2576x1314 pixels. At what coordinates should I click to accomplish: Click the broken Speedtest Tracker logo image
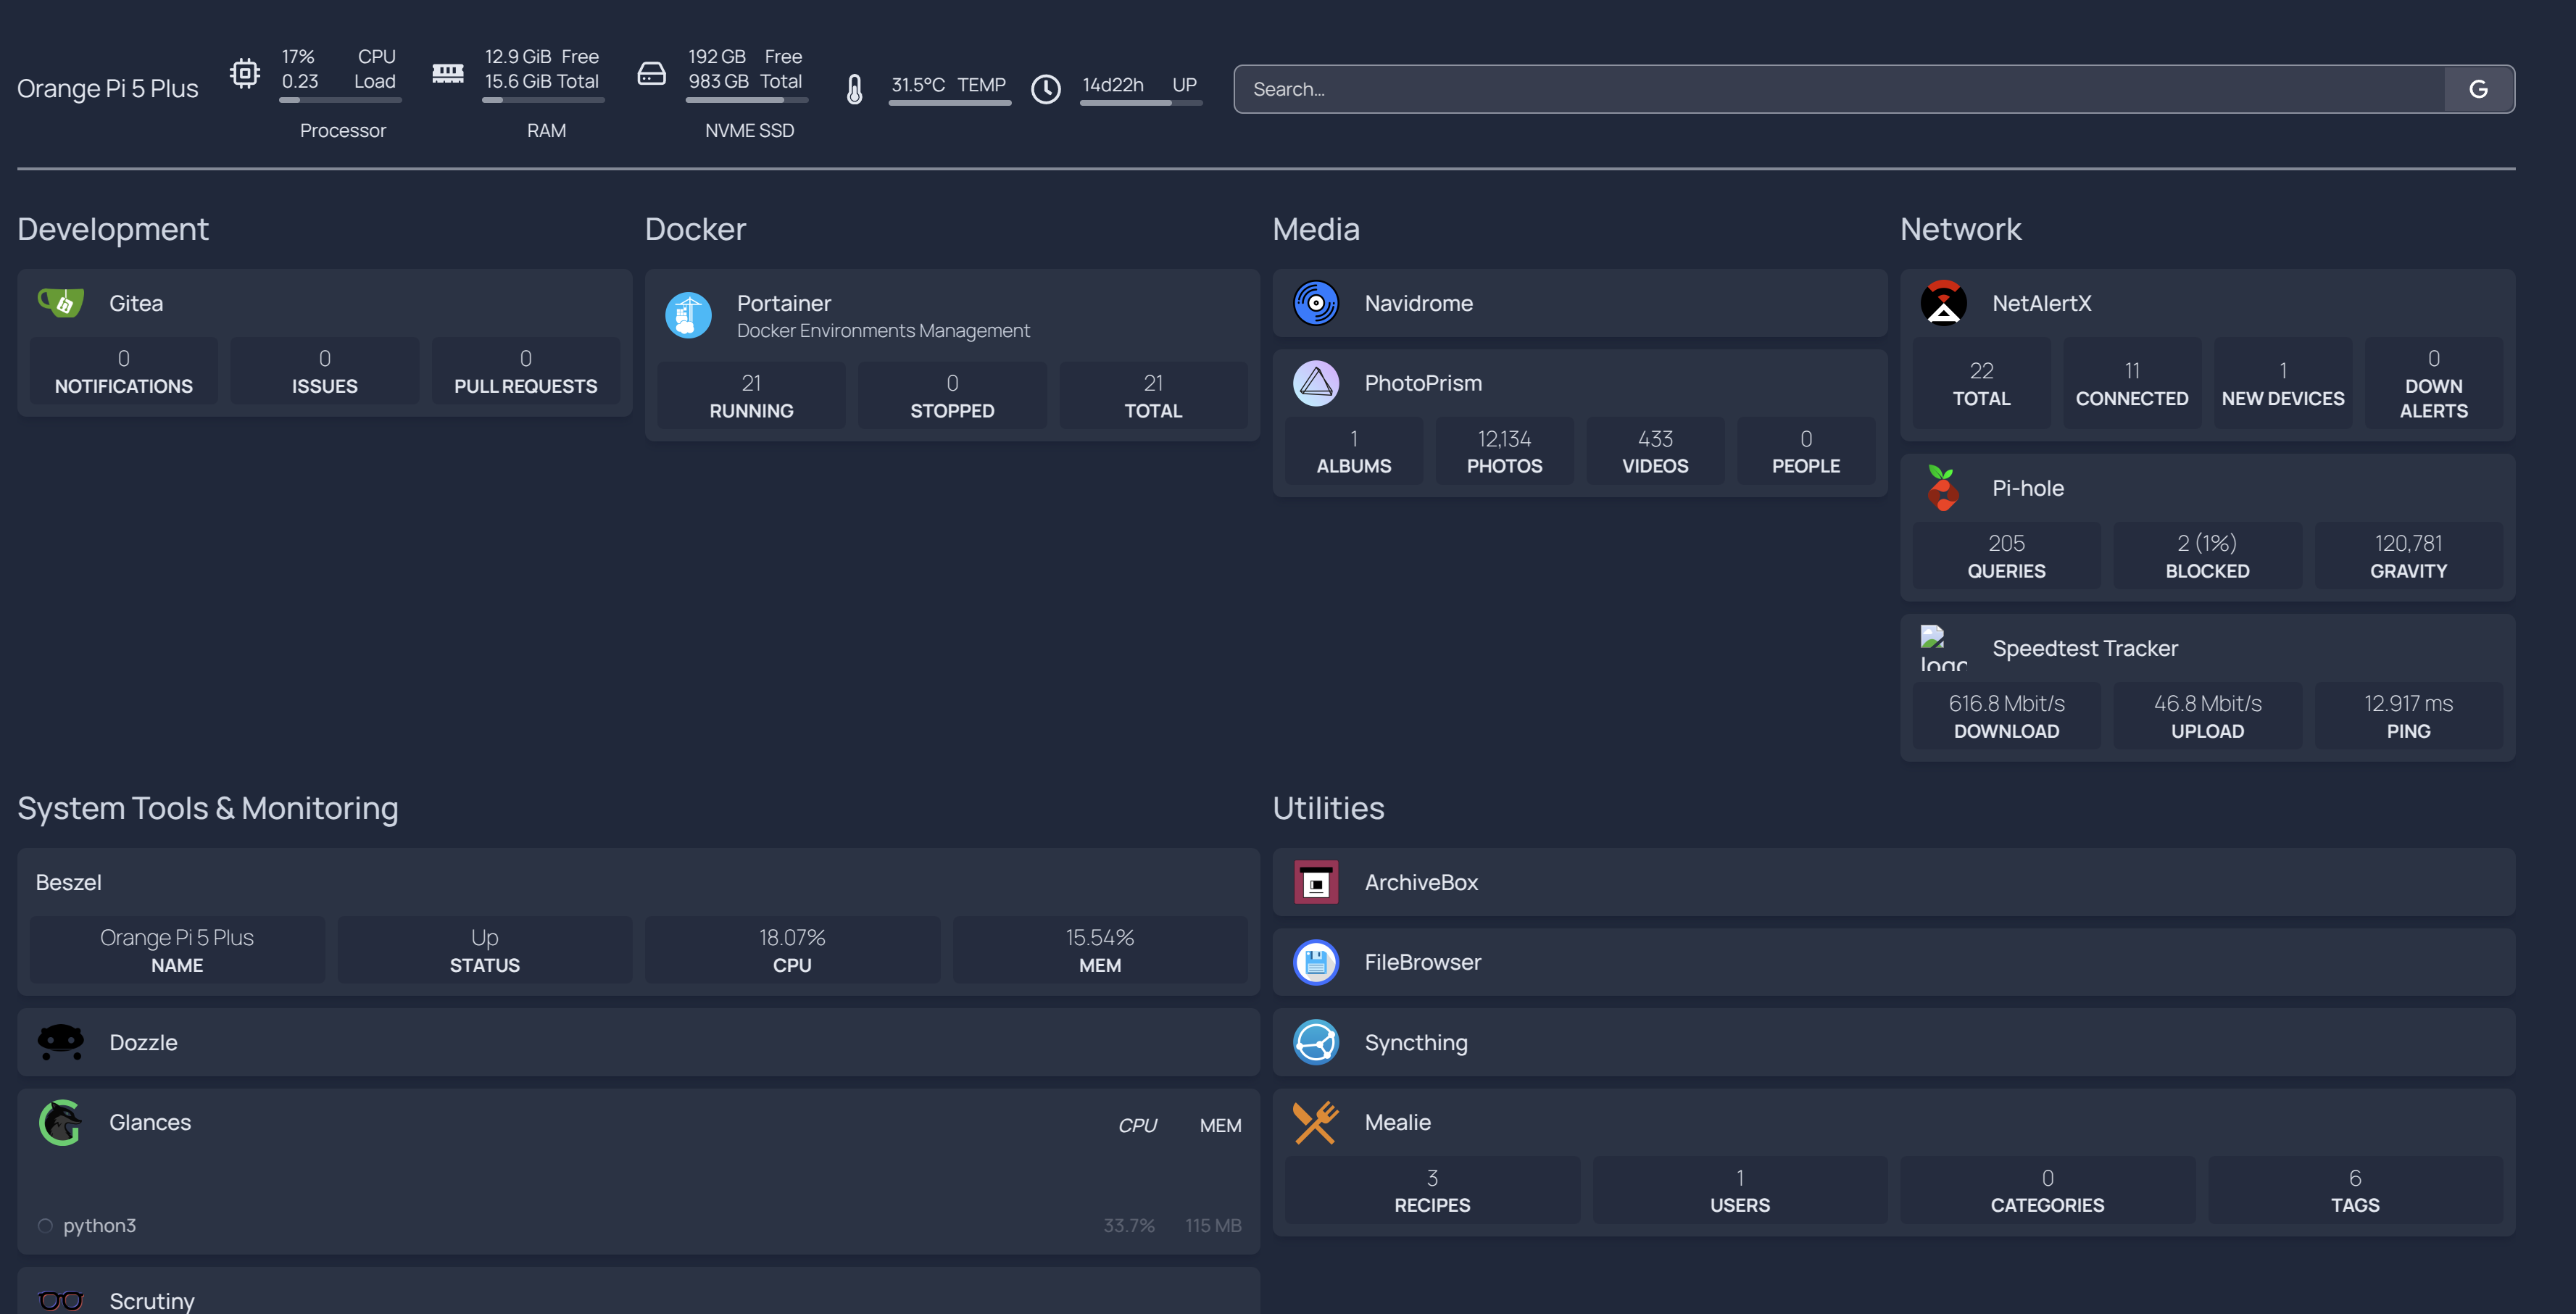[x=1943, y=648]
